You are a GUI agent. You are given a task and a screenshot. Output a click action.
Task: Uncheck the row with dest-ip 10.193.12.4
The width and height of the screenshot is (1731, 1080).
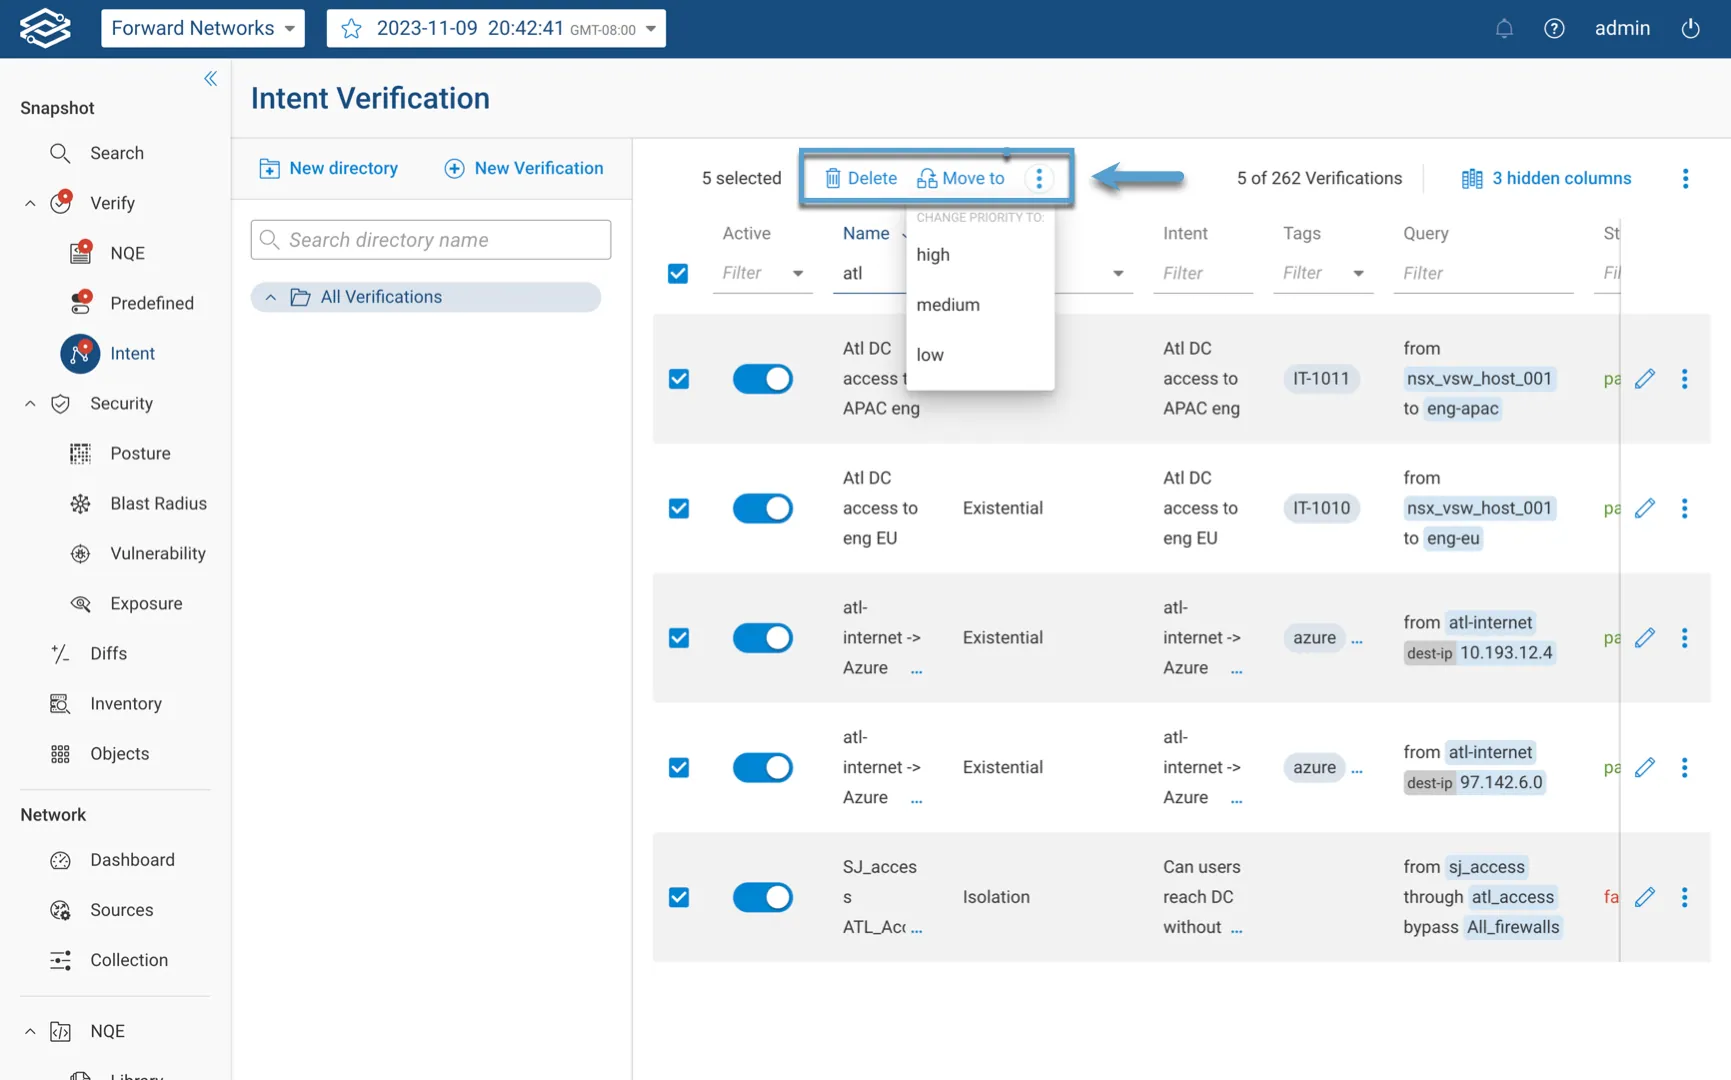(678, 638)
